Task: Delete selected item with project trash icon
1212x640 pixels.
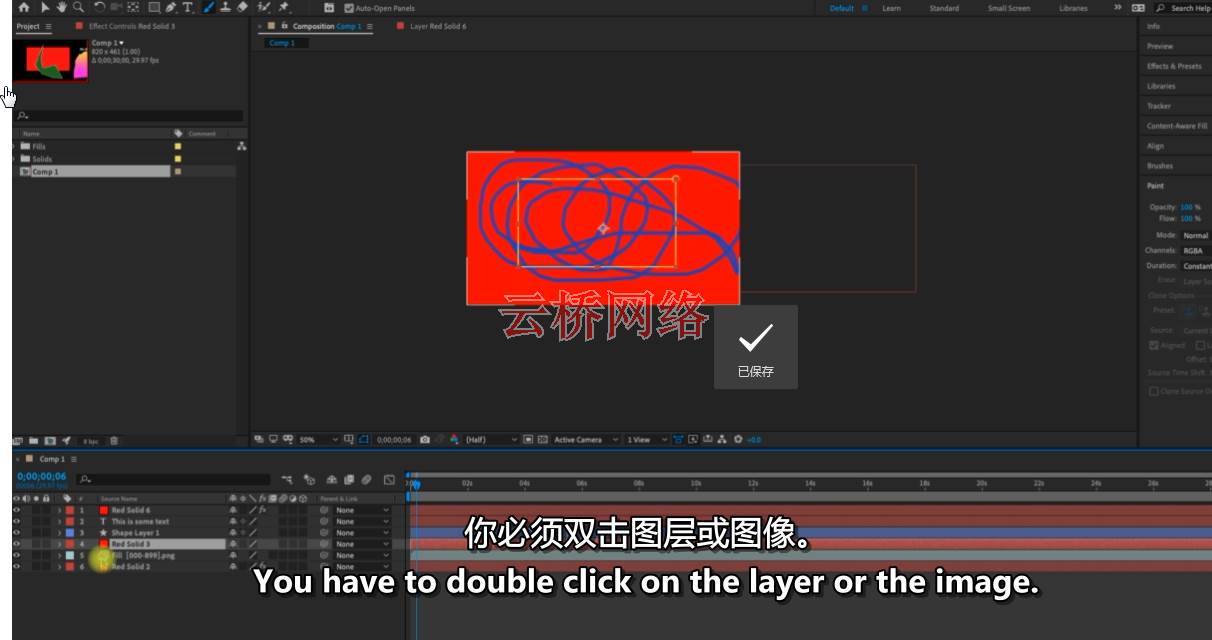Action: click(114, 440)
